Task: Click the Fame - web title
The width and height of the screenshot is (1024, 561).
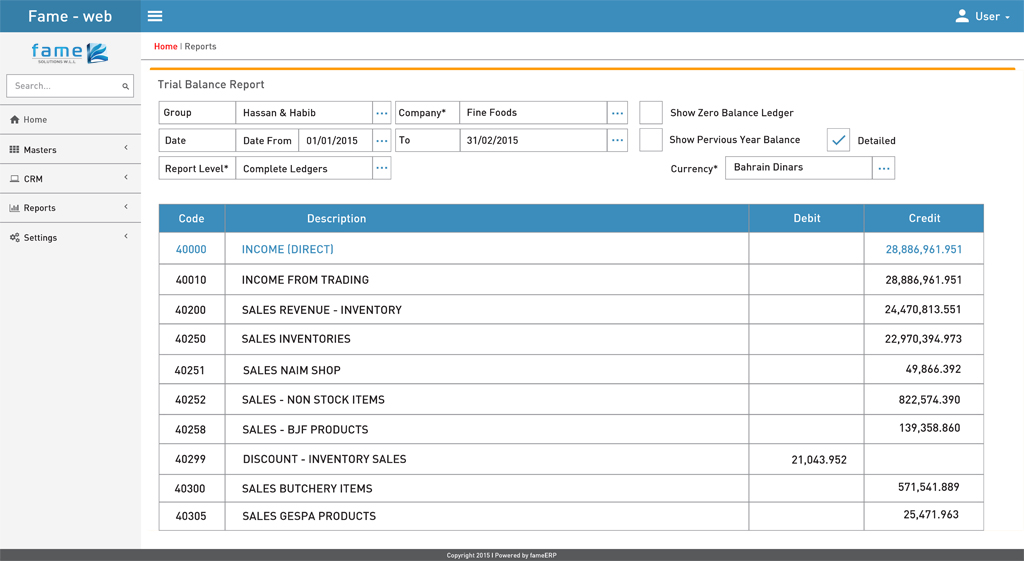Action: click(70, 16)
